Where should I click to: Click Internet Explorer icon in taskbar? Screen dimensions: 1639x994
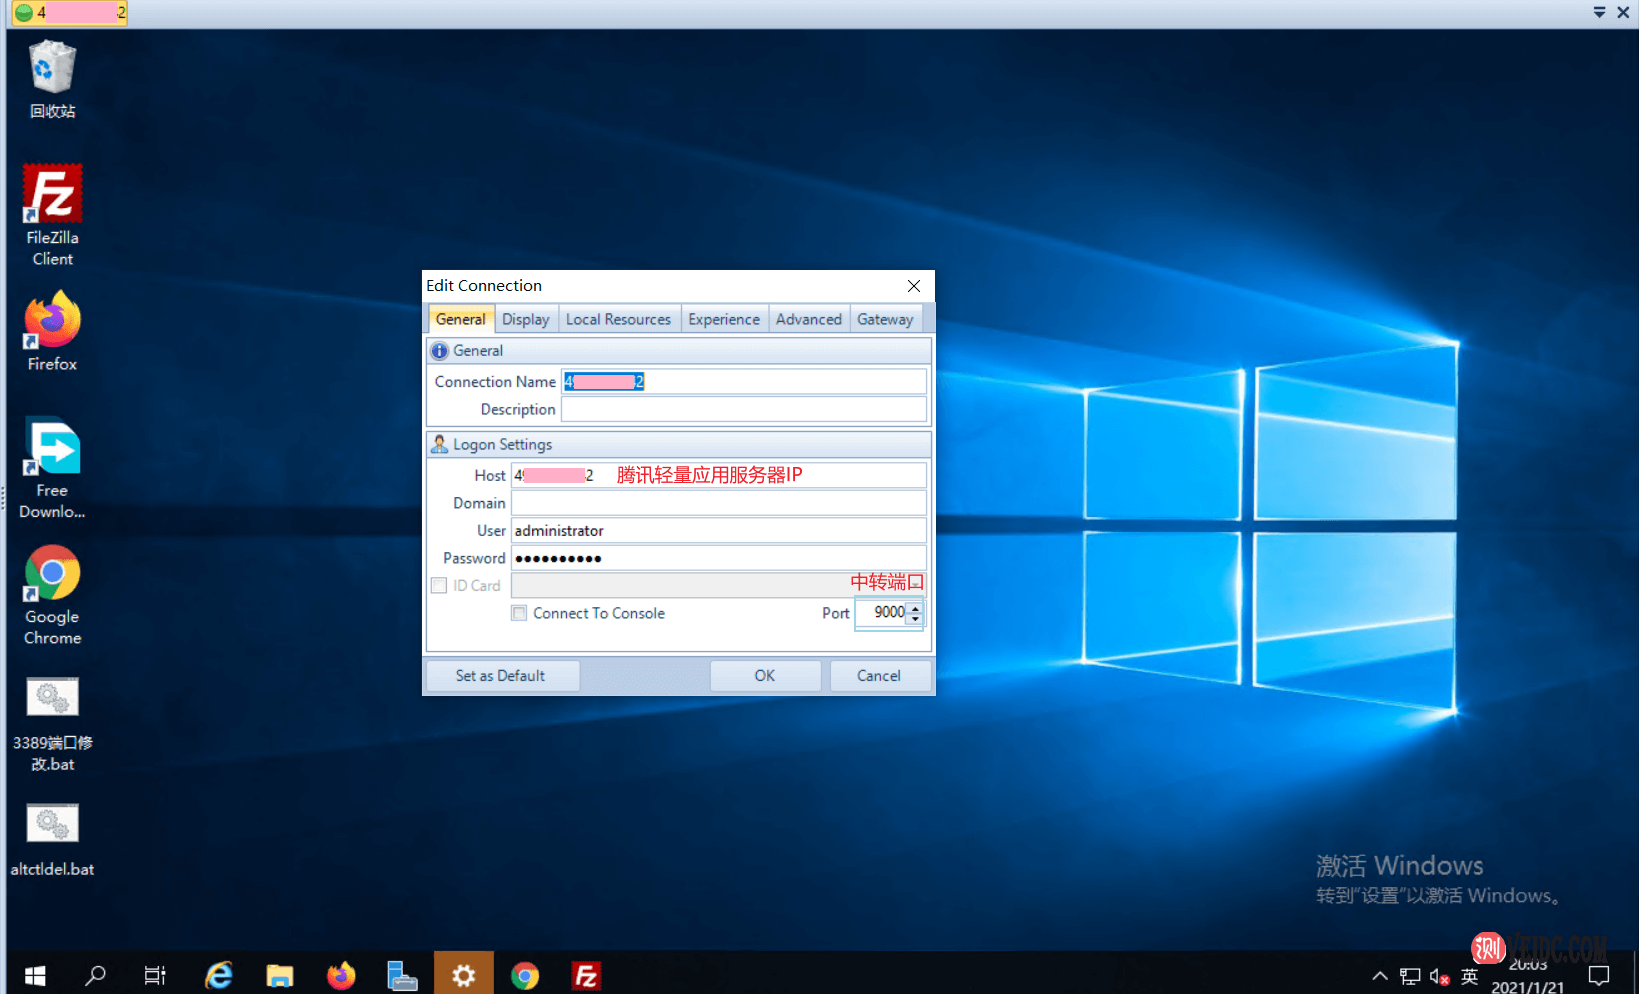tap(218, 975)
